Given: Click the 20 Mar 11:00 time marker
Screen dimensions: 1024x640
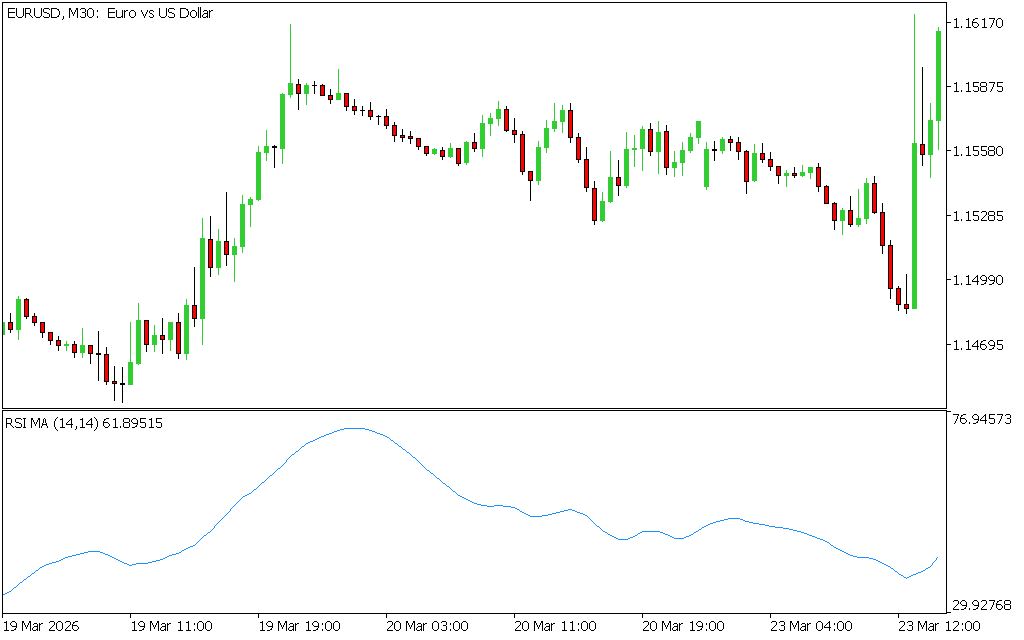Looking at the screenshot, I should tap(555, 626).
